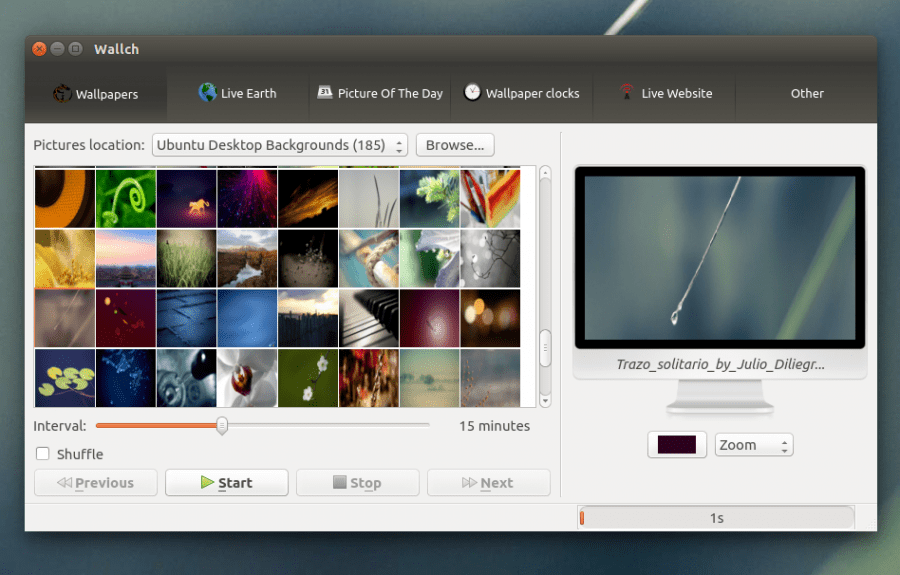
Task: Select the green fern spiral wallpaper thumbnail
Action: click(126, 199)
